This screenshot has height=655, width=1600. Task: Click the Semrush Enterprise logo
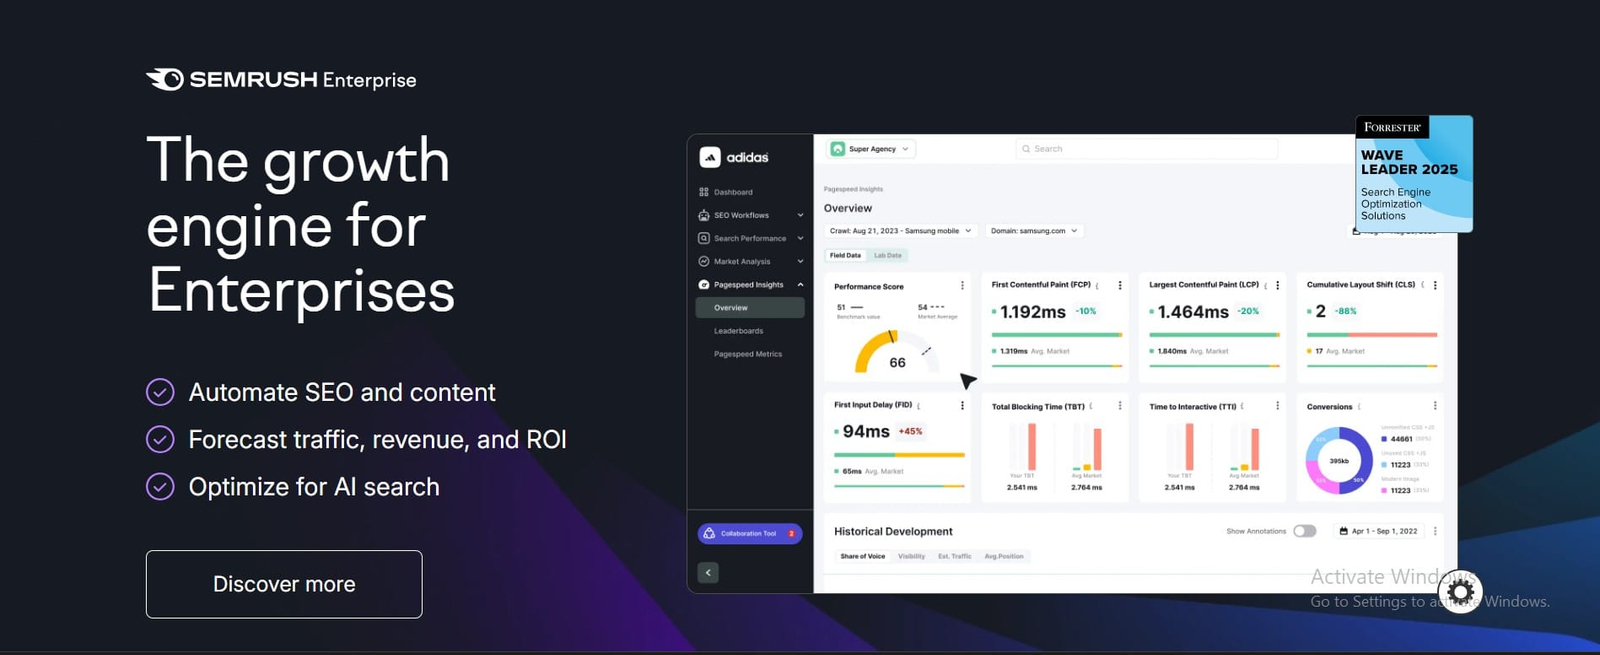click(281, 80)
